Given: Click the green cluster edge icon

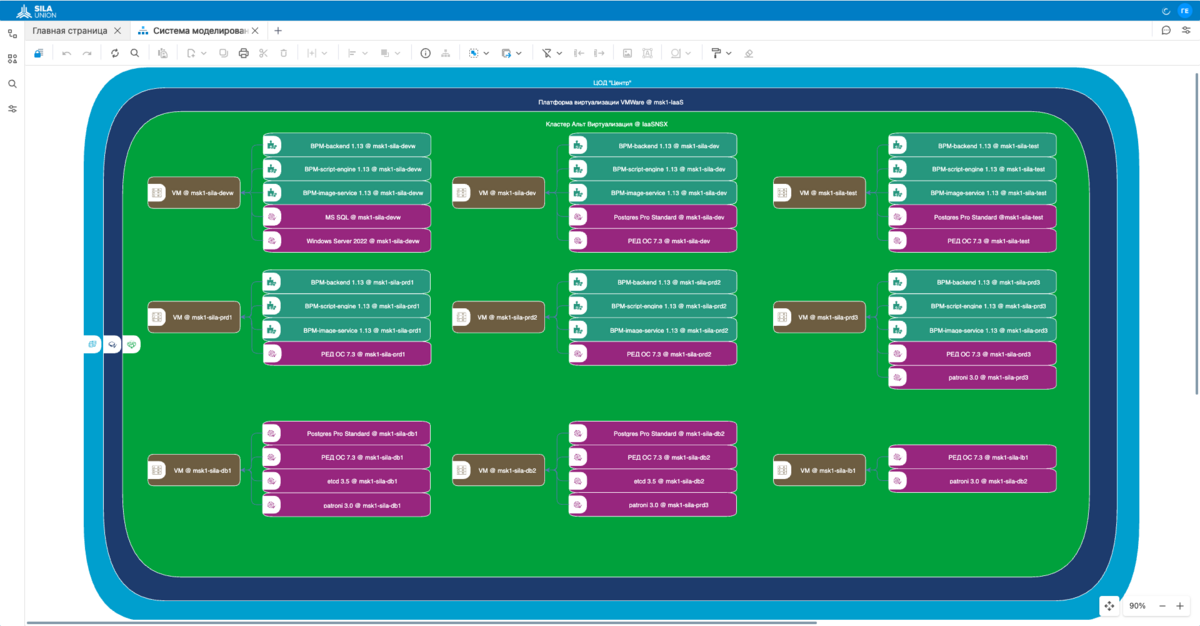Looking at the screenshot, I should [132, 344].
